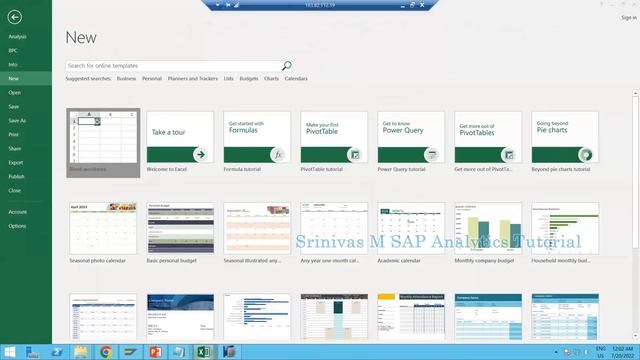Click the Beyond pie charts tutorial caption

pos(561,169)
